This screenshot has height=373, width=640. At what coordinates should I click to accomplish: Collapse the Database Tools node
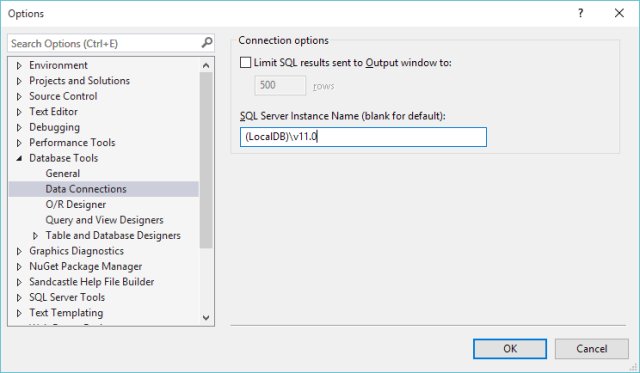[x=19, y=158]
